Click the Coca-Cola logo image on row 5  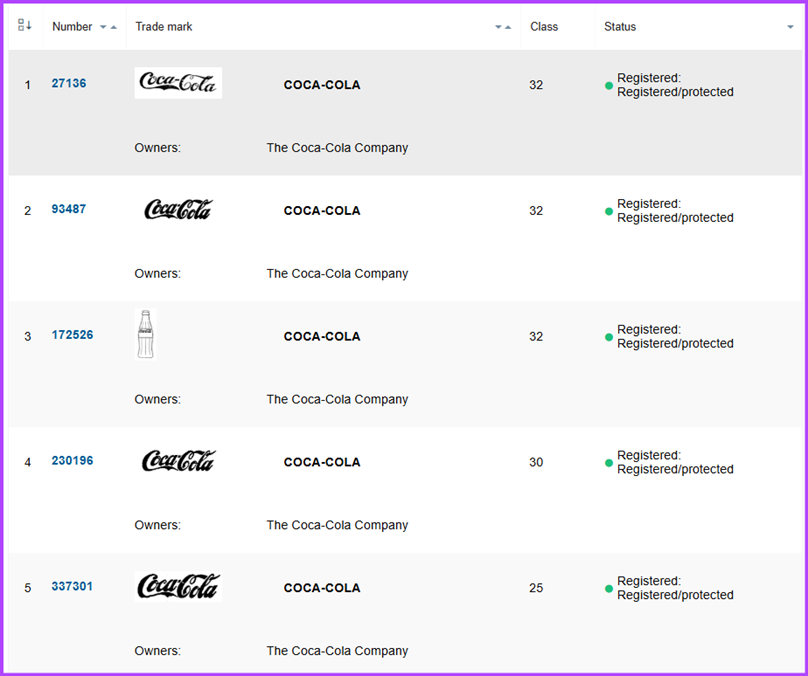tap(178, 588)
